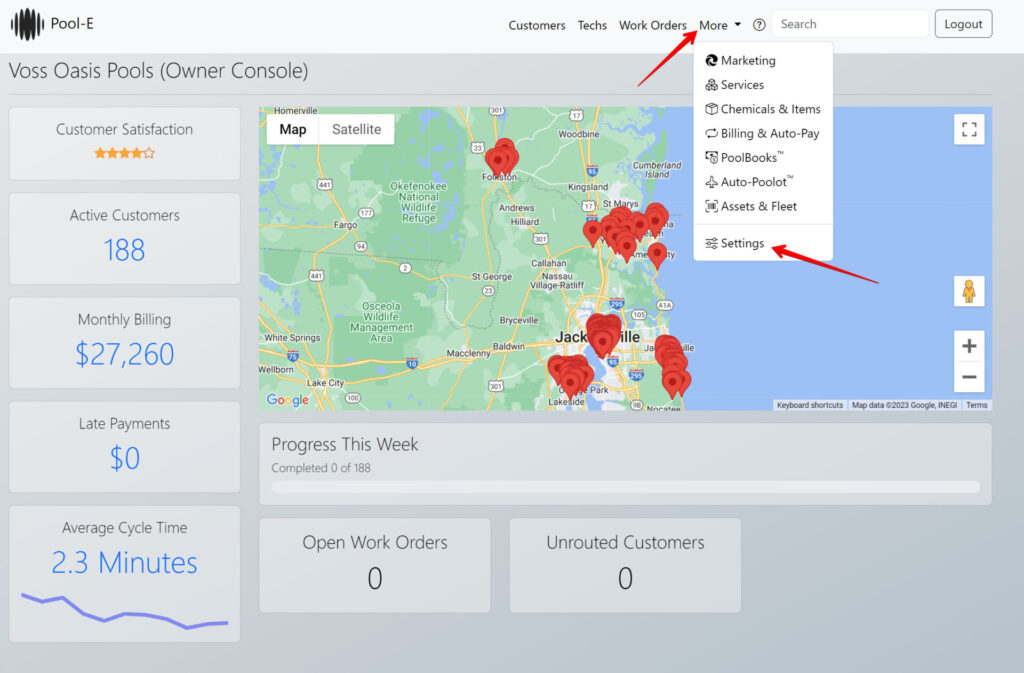Toggle fullscreen map view
This screenshot has width=1024, height=673.
pos(969,129)
